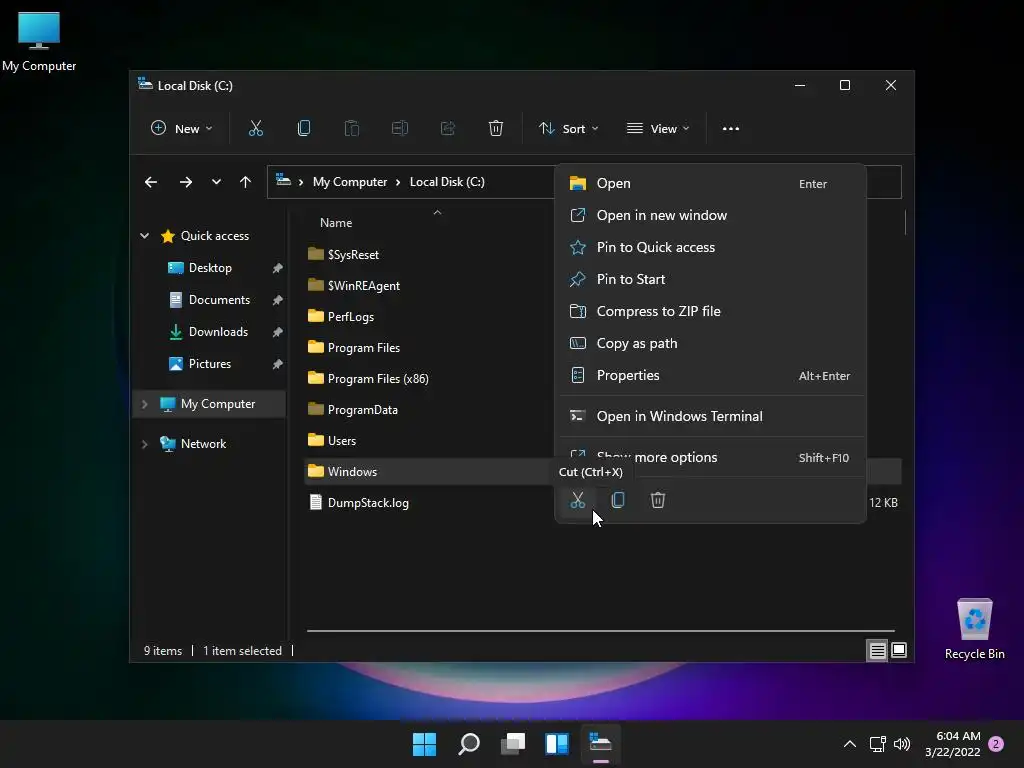Choose Pin to Quick access
The image size is (1024, 768).
[x=710, y=248]
